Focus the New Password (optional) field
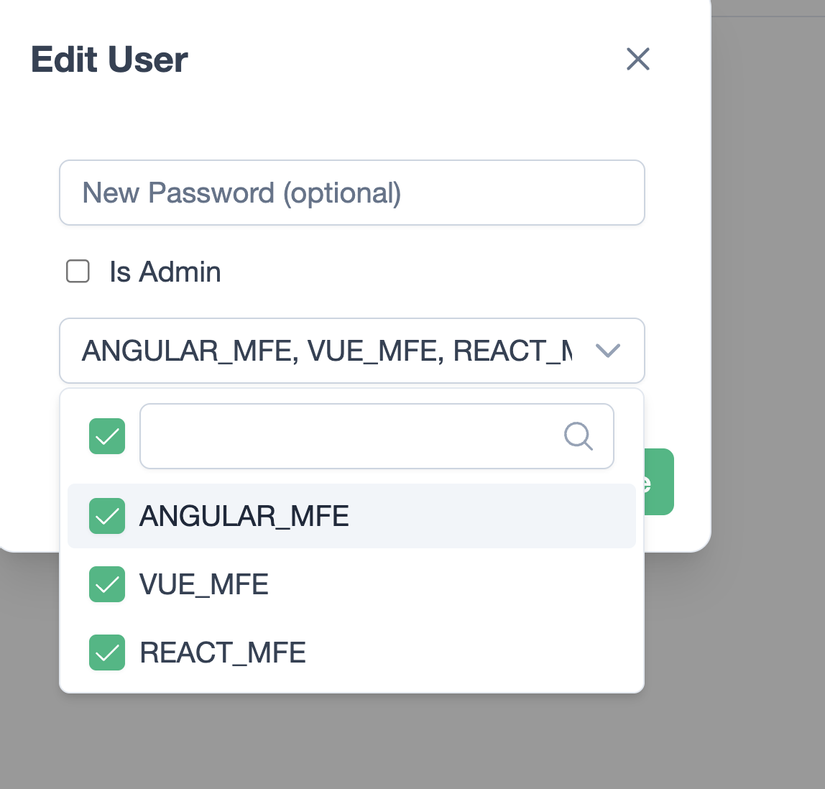The image size is (825, 789). click(x=352, y=192)
